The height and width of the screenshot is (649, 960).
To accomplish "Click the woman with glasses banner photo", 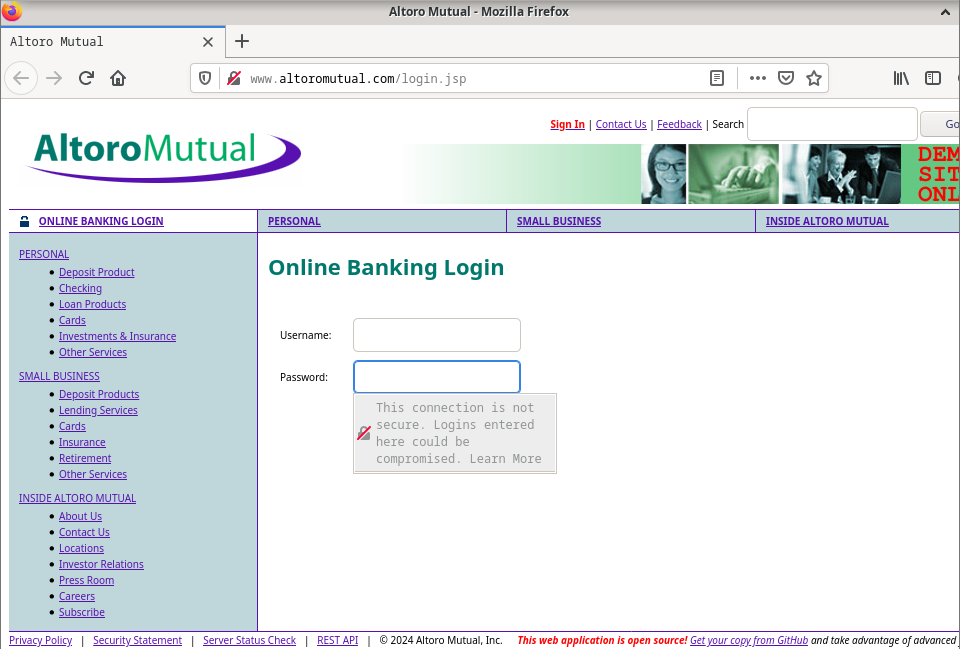I will coord(664,174).
